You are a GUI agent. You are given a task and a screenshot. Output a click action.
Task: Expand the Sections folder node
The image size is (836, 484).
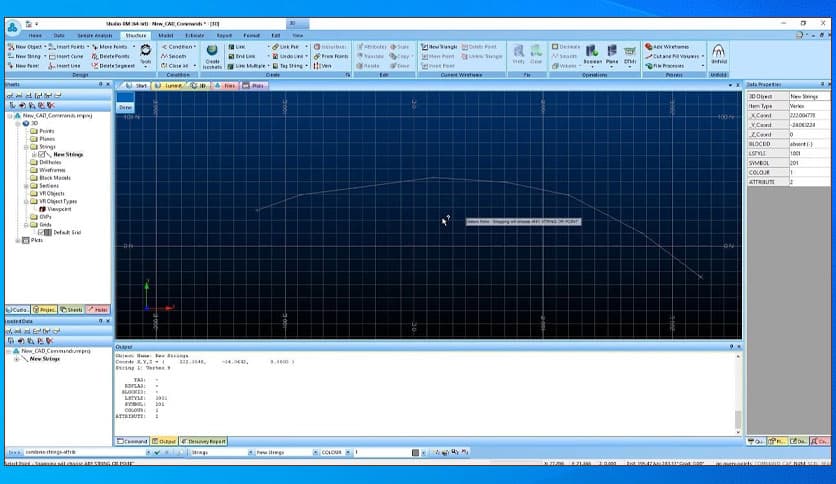(26, 186)
